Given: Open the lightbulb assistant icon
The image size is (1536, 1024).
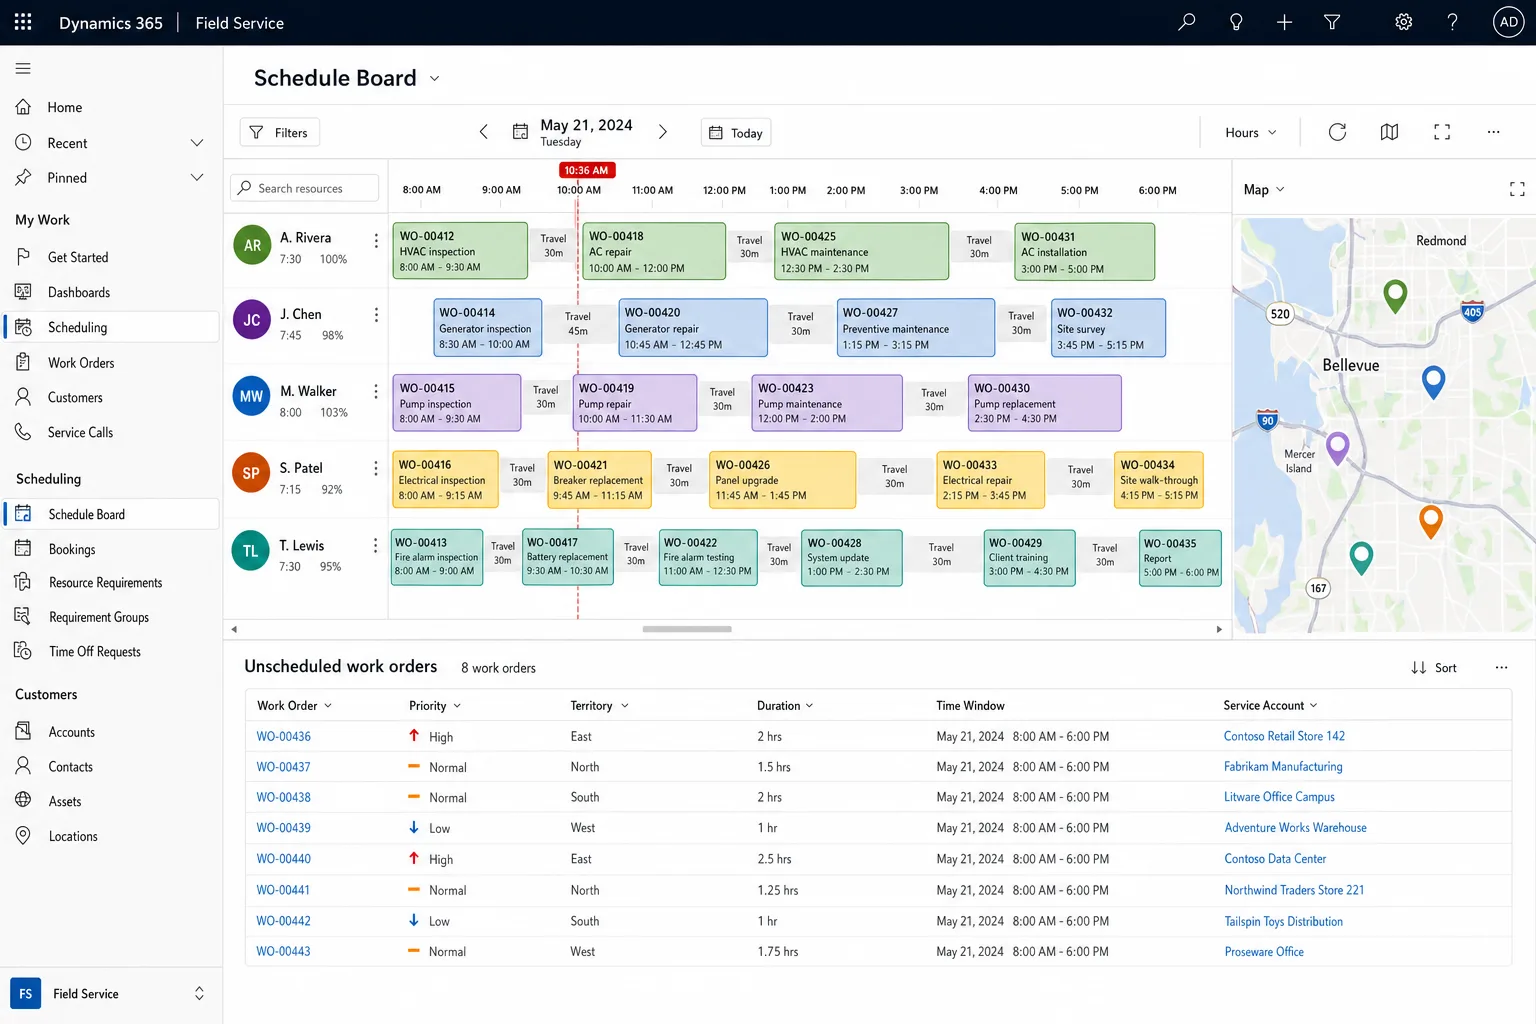Looking at the screenshot, I should click(x=1236, y=22).
